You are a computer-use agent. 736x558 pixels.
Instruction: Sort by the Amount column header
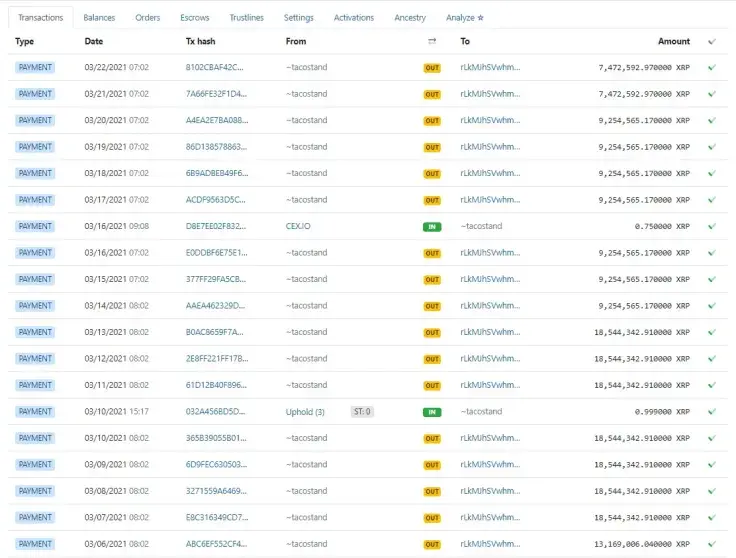pyautogui.click(x=673, y=42)
